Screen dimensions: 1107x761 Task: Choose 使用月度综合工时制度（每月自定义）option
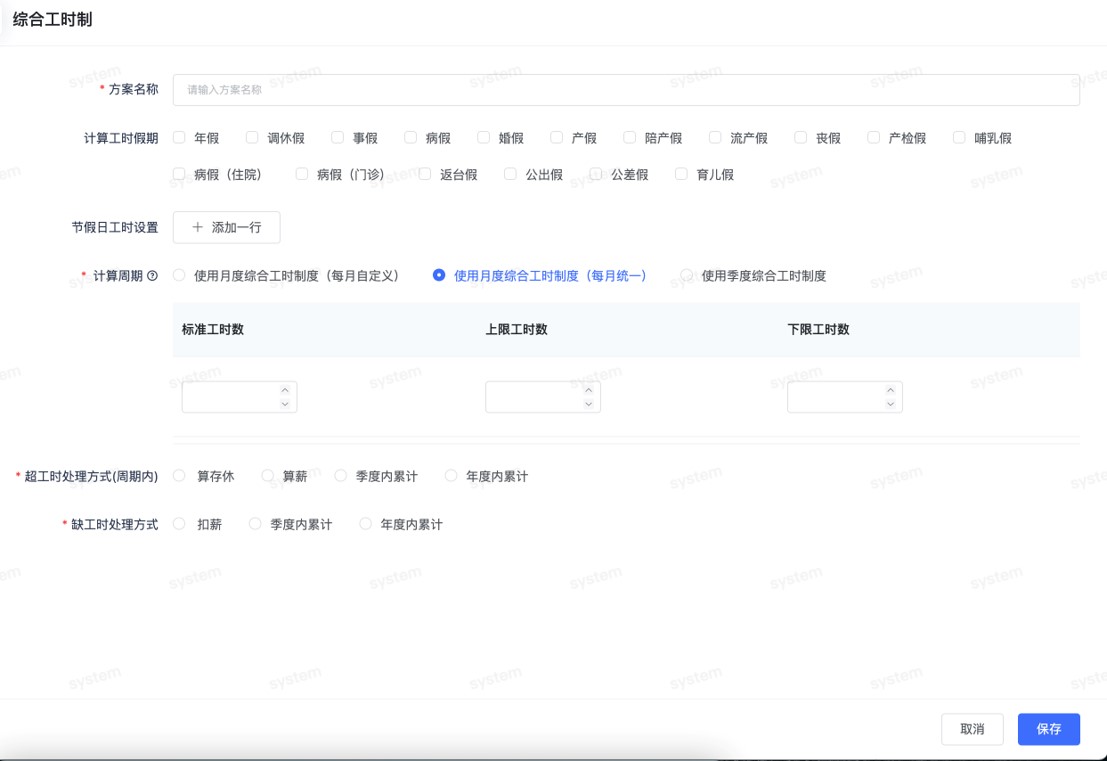(x=180, y=275)
